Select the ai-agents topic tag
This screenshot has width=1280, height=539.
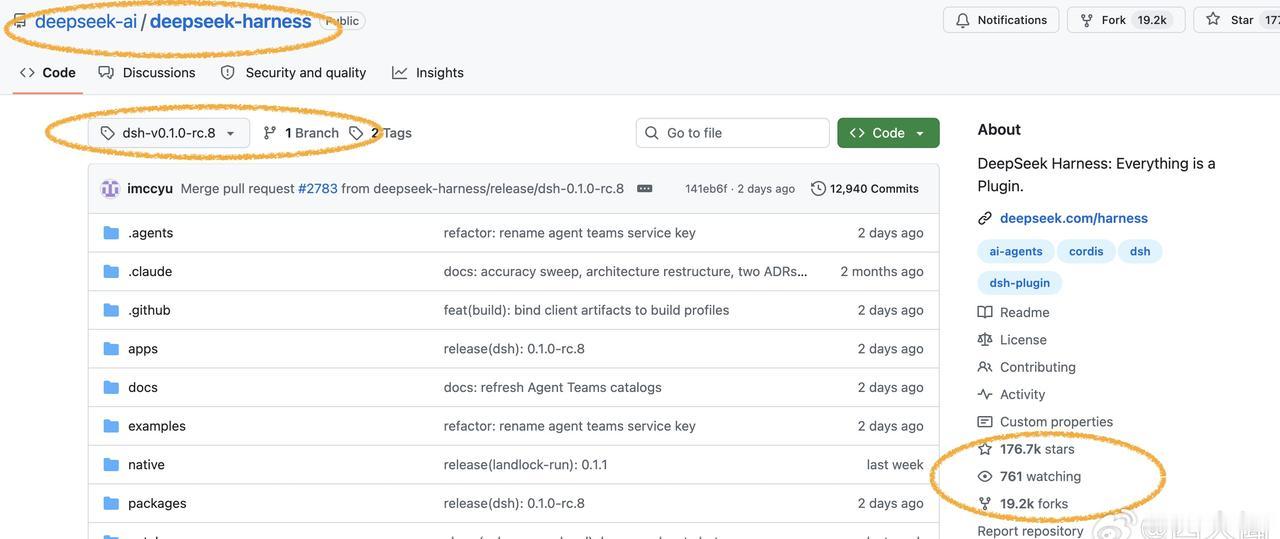tap(1016, 251)
